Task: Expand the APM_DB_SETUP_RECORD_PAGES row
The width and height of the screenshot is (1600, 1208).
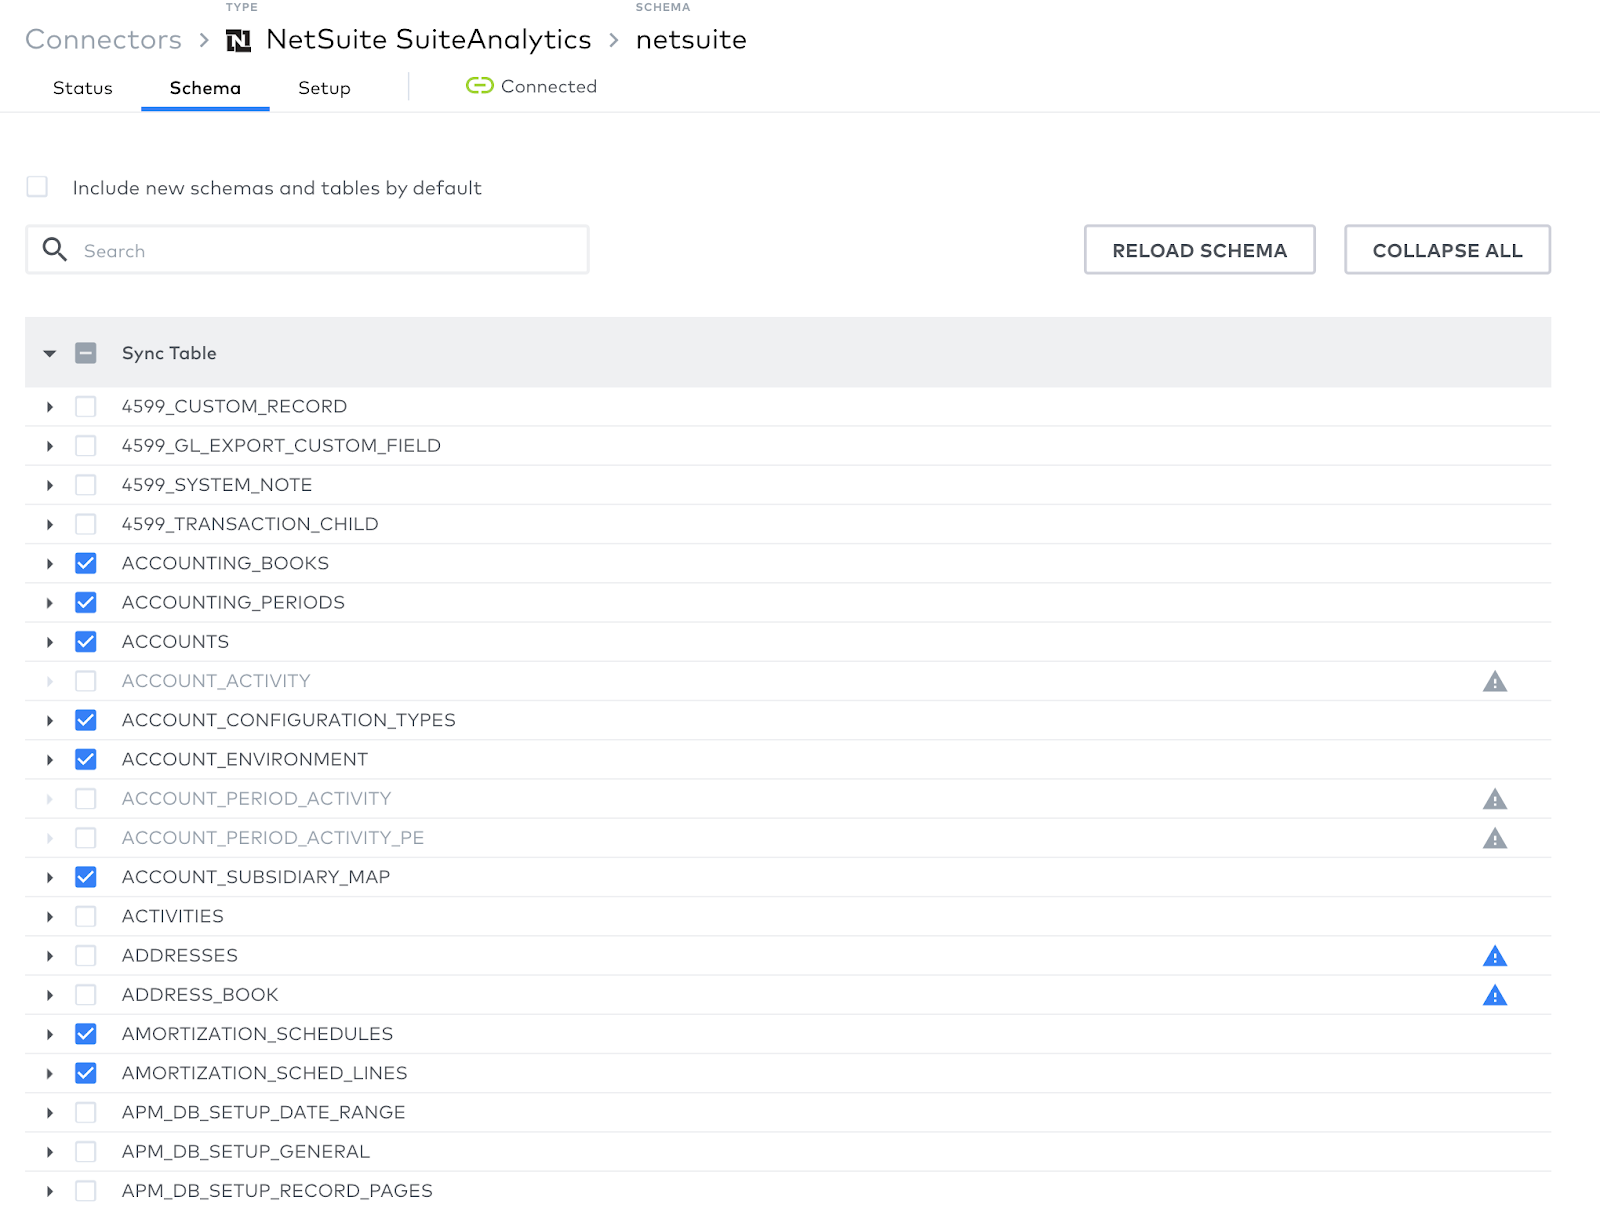Action: [49, 1191]
